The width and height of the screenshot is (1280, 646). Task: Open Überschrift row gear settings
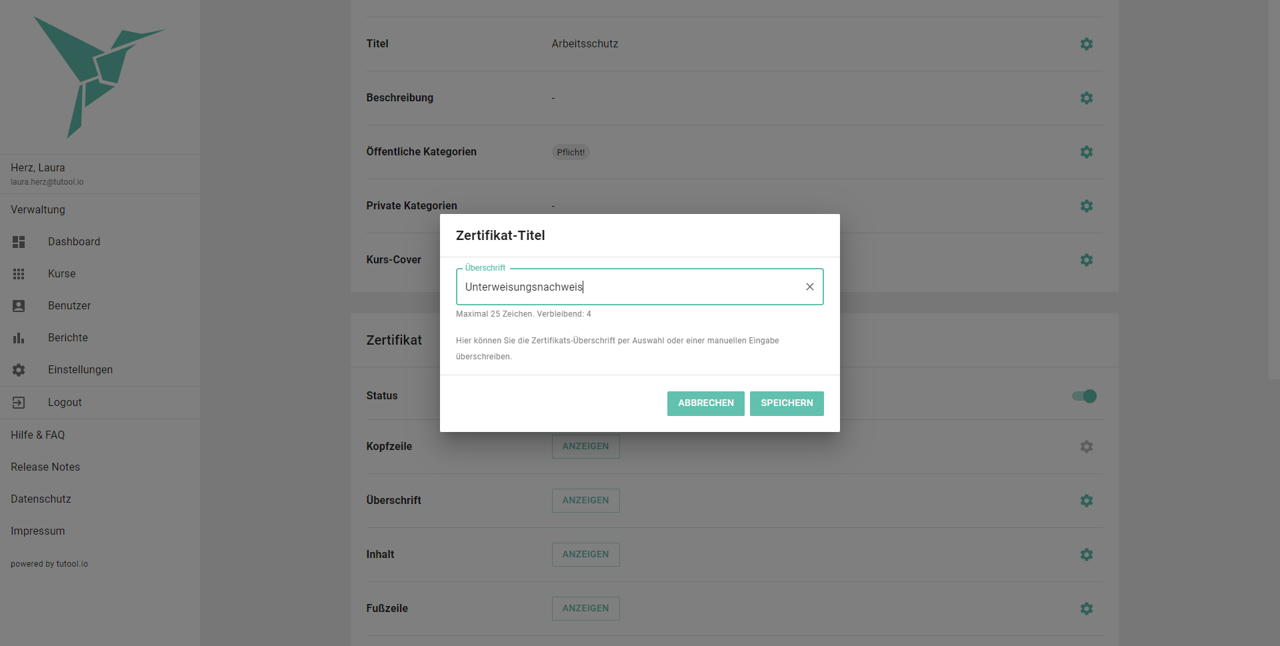[1086, 500]
